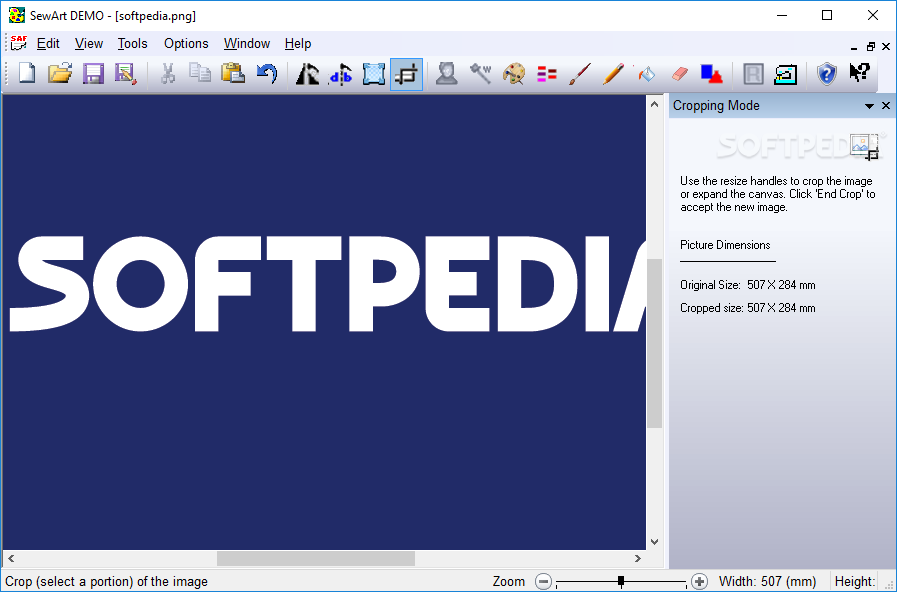Toggle the active Crop tool
Viewport: 897px width, 592px height.
click(406, 74)
